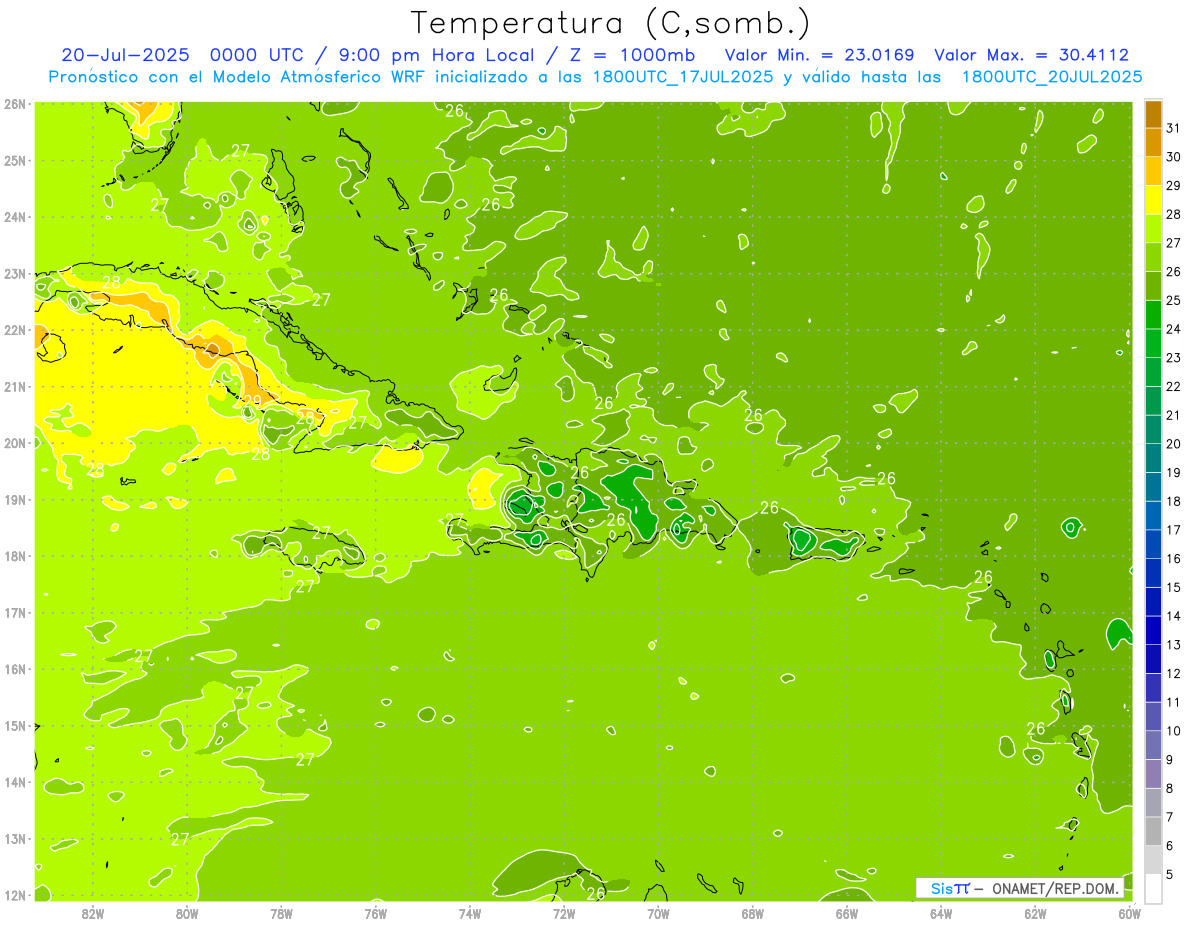Select the '1800UTC_20JUL2025' valid-until timestamp

point(1051,77)
